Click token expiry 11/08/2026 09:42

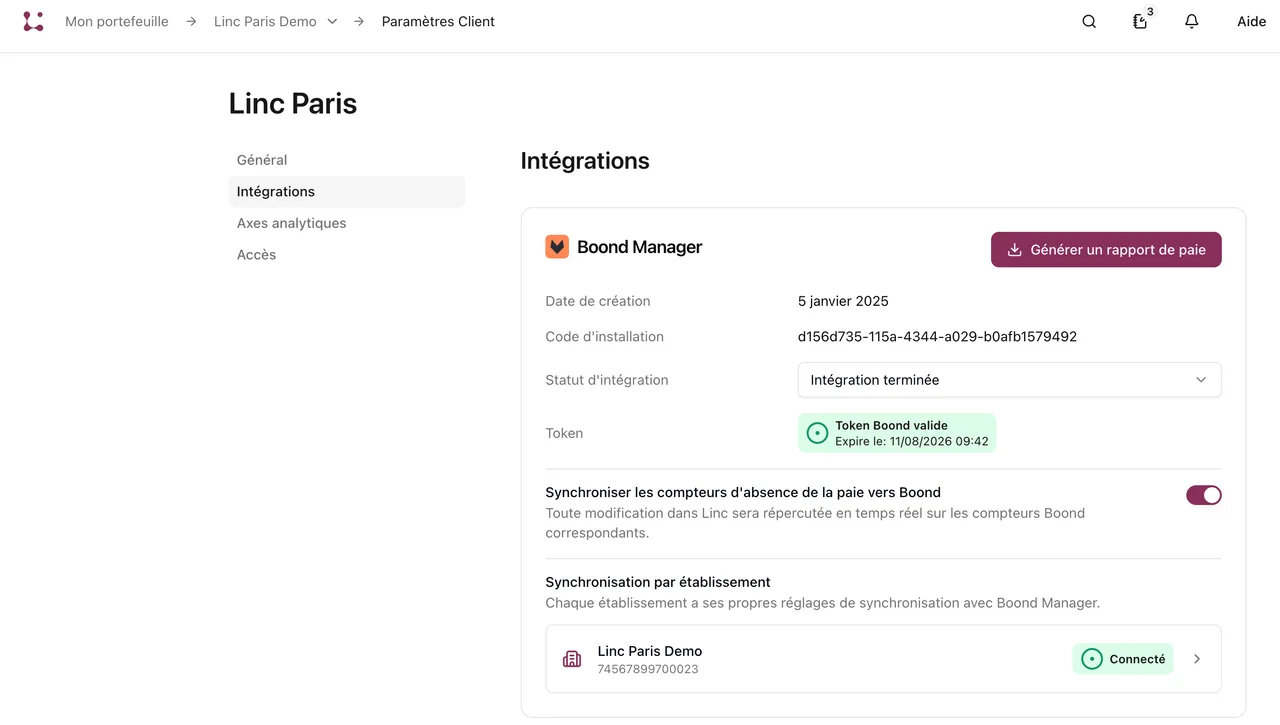[x=939, y=441]
